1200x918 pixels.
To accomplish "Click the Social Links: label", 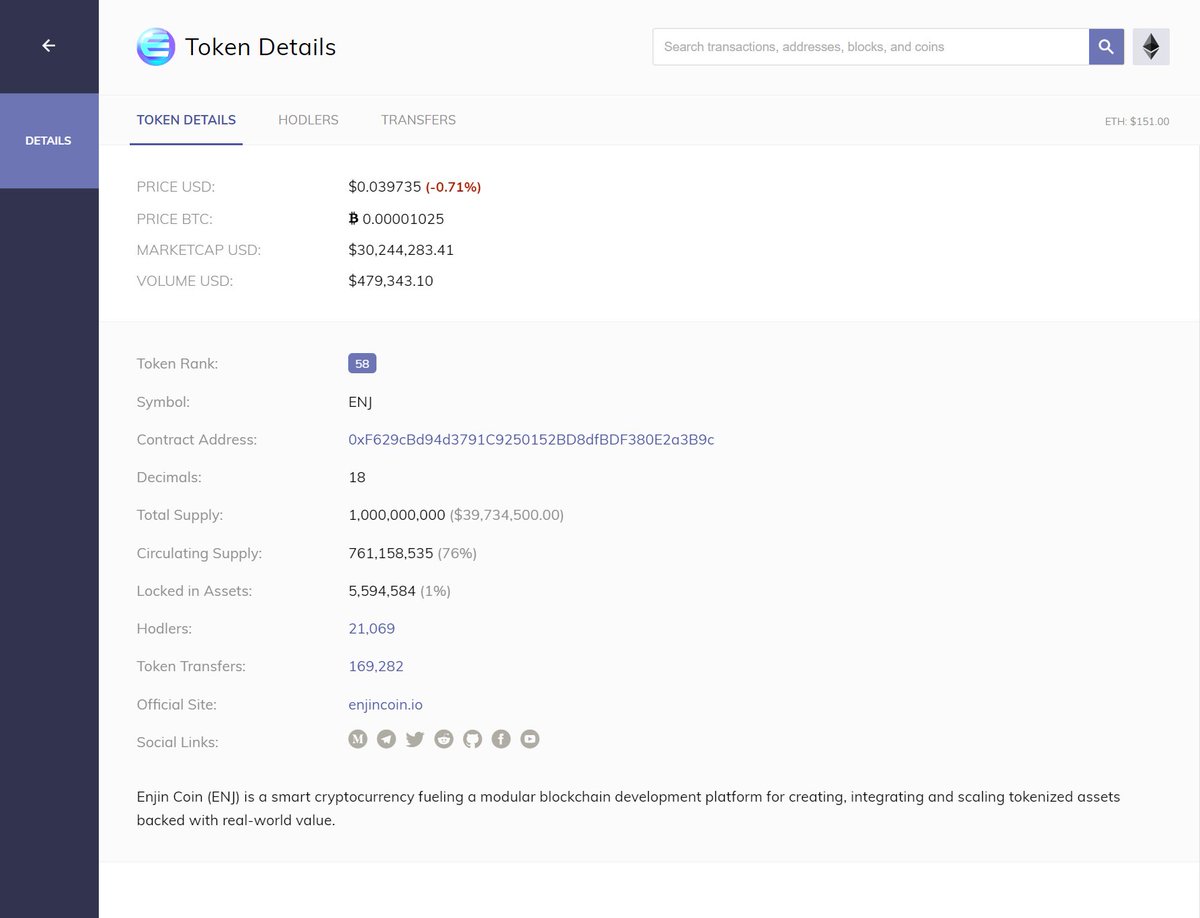I will [177, 742].
